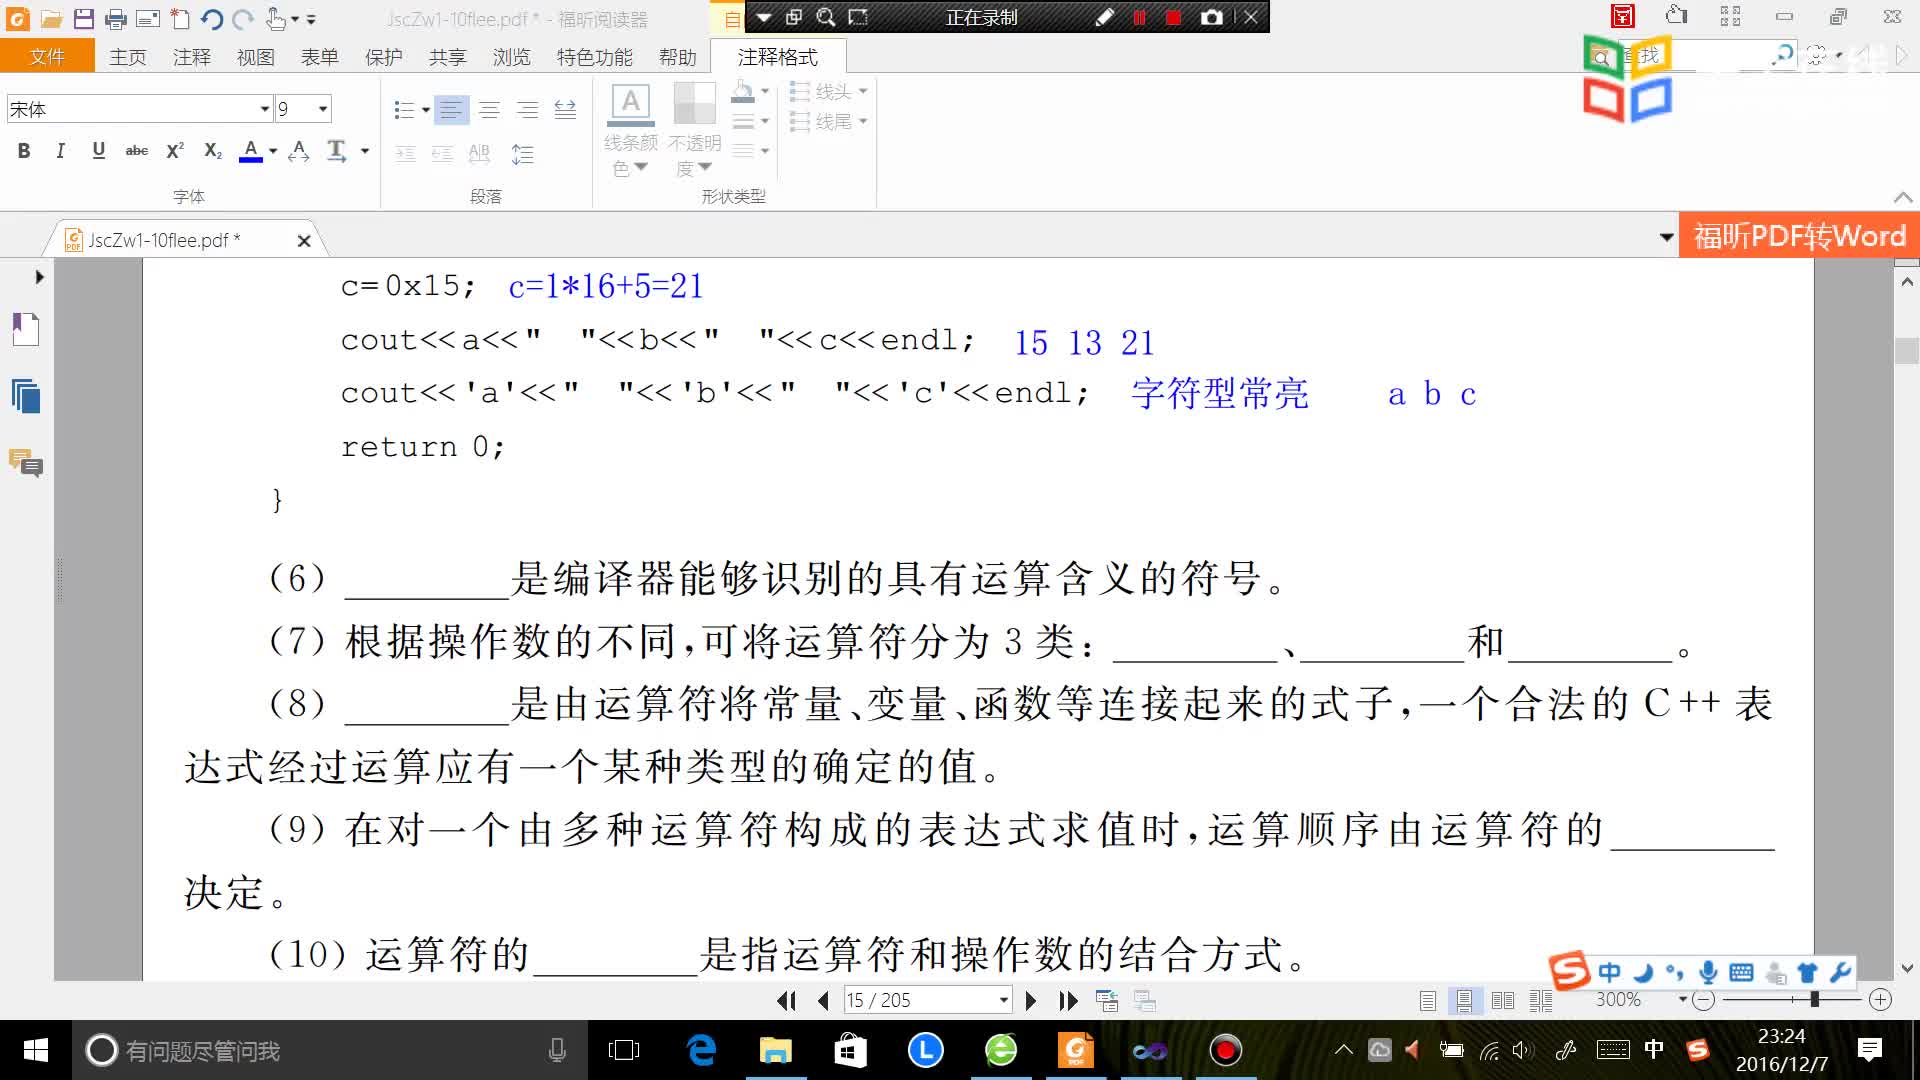Click the Underline formatting icon
The height and width of the screenshot is (1080, 1920).
[x=99, y=149]
